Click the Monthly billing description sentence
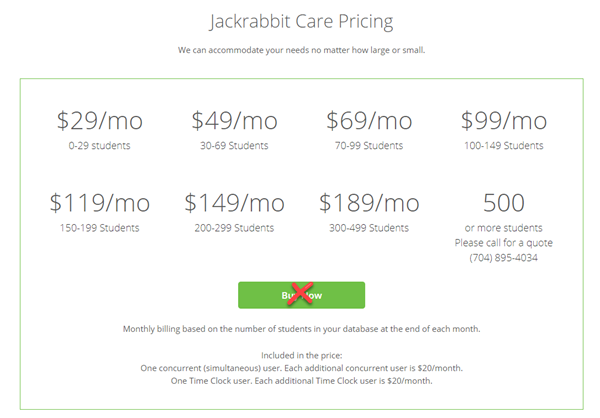Screen dimensions: 600x418 click(x=301, y=329)
